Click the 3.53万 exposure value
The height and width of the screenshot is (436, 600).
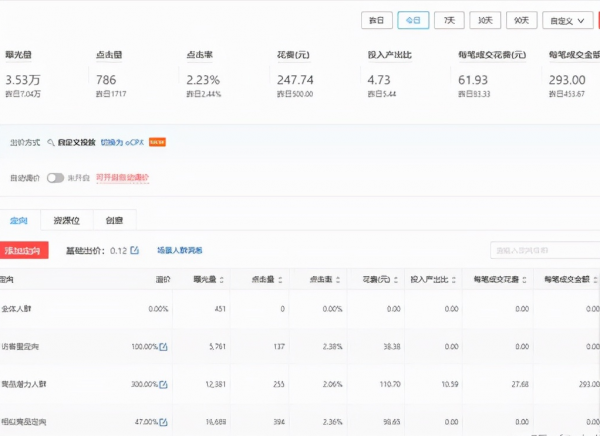click(23, 80)
